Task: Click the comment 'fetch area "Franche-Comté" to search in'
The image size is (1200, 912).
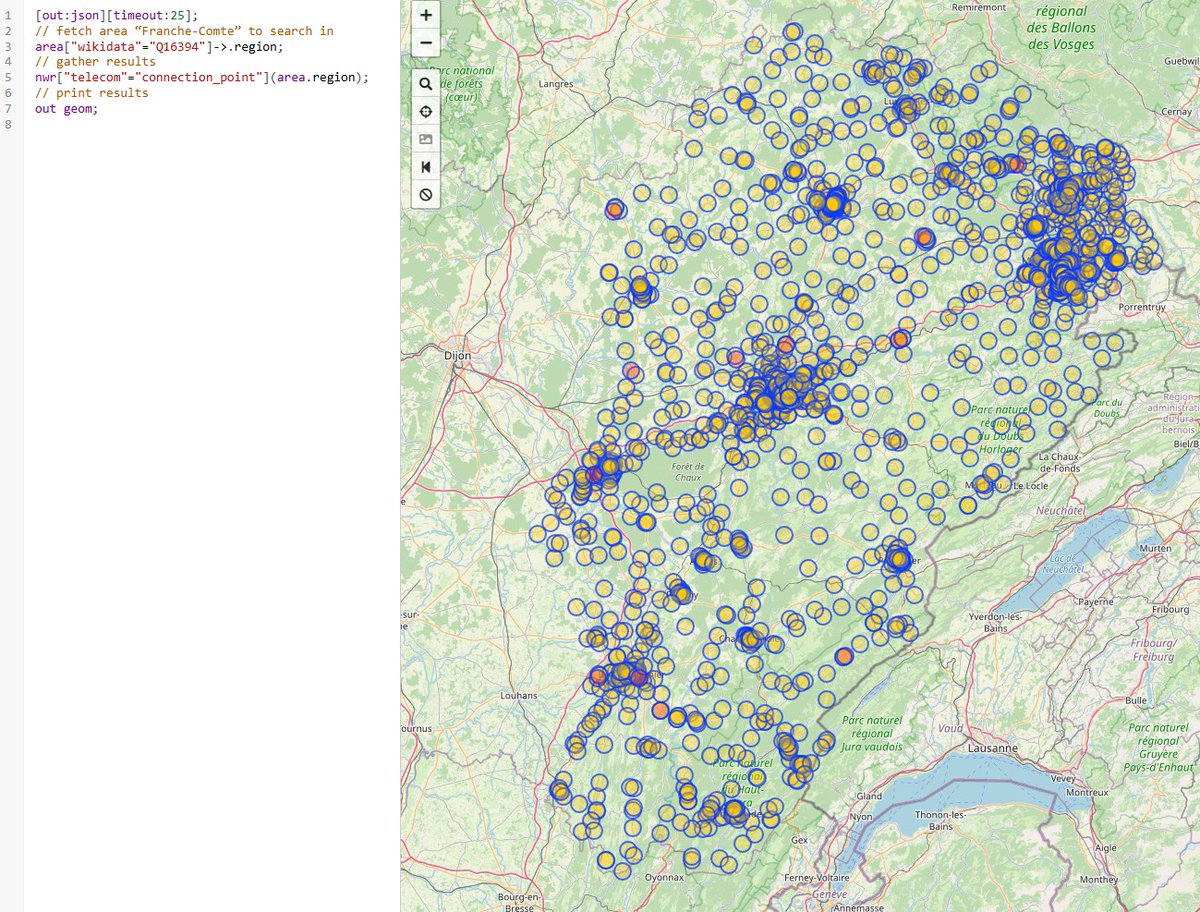Action: (x=184, y=31)
